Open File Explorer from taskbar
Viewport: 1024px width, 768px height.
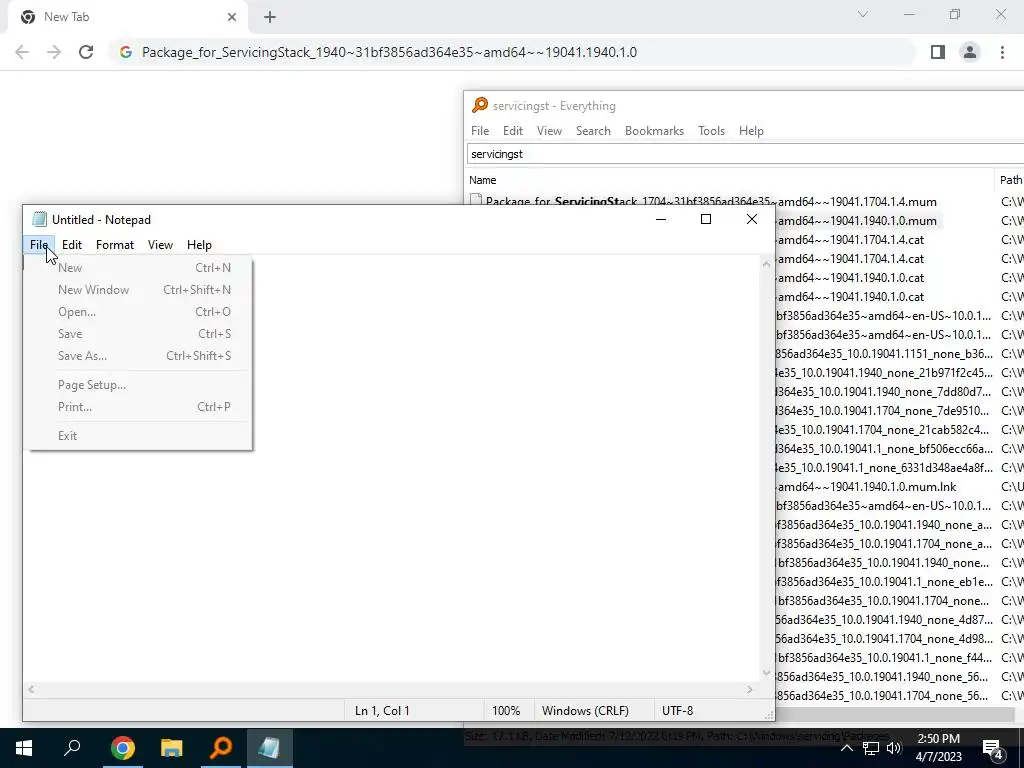click(x=172, y=748)
